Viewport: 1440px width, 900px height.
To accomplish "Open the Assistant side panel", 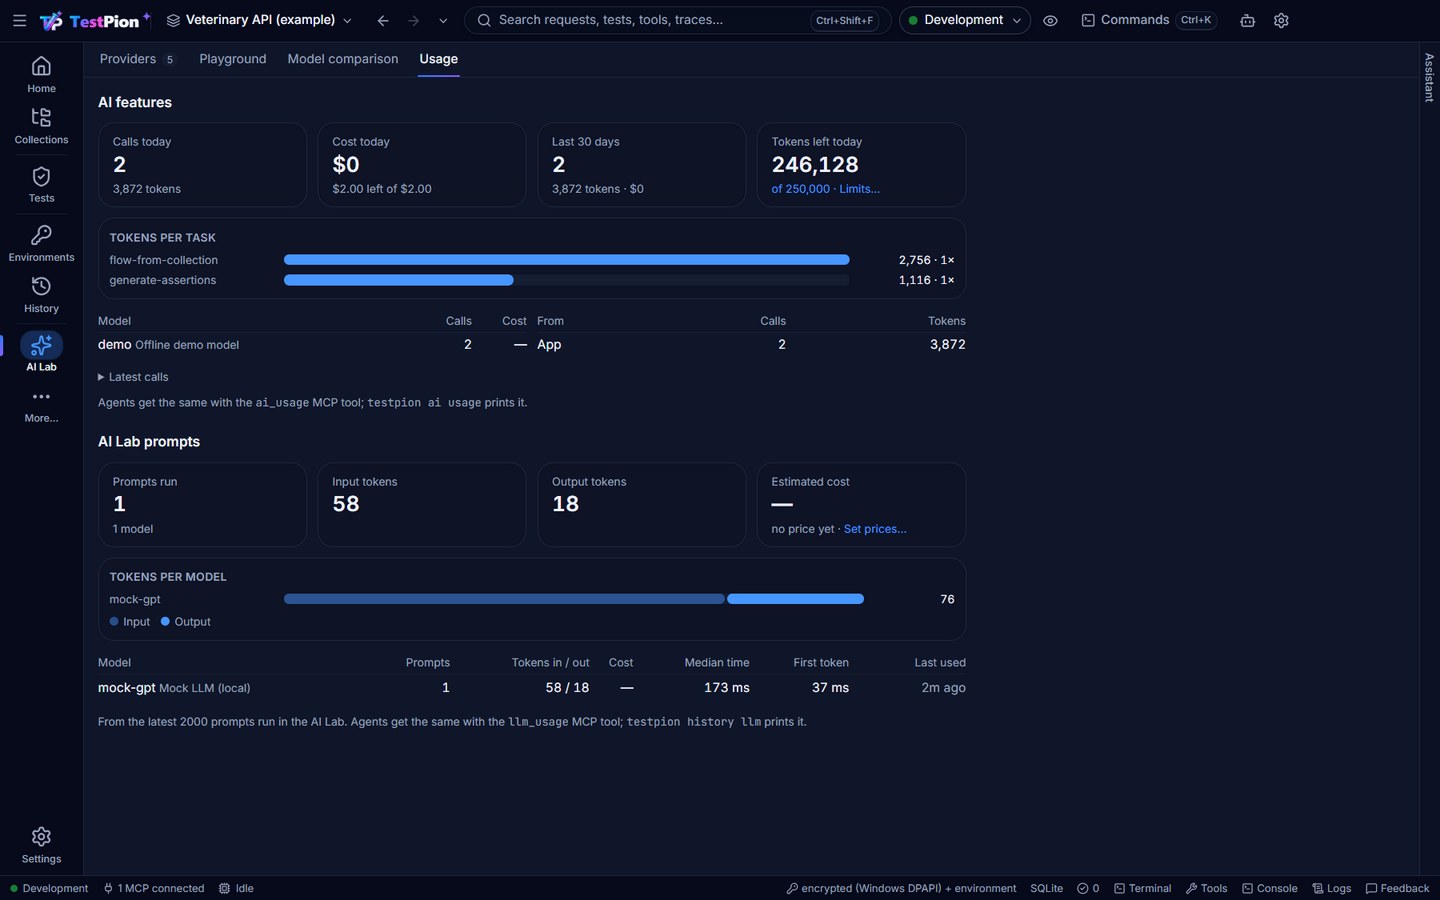I will pyautogui.click(x=1429, y=77).
